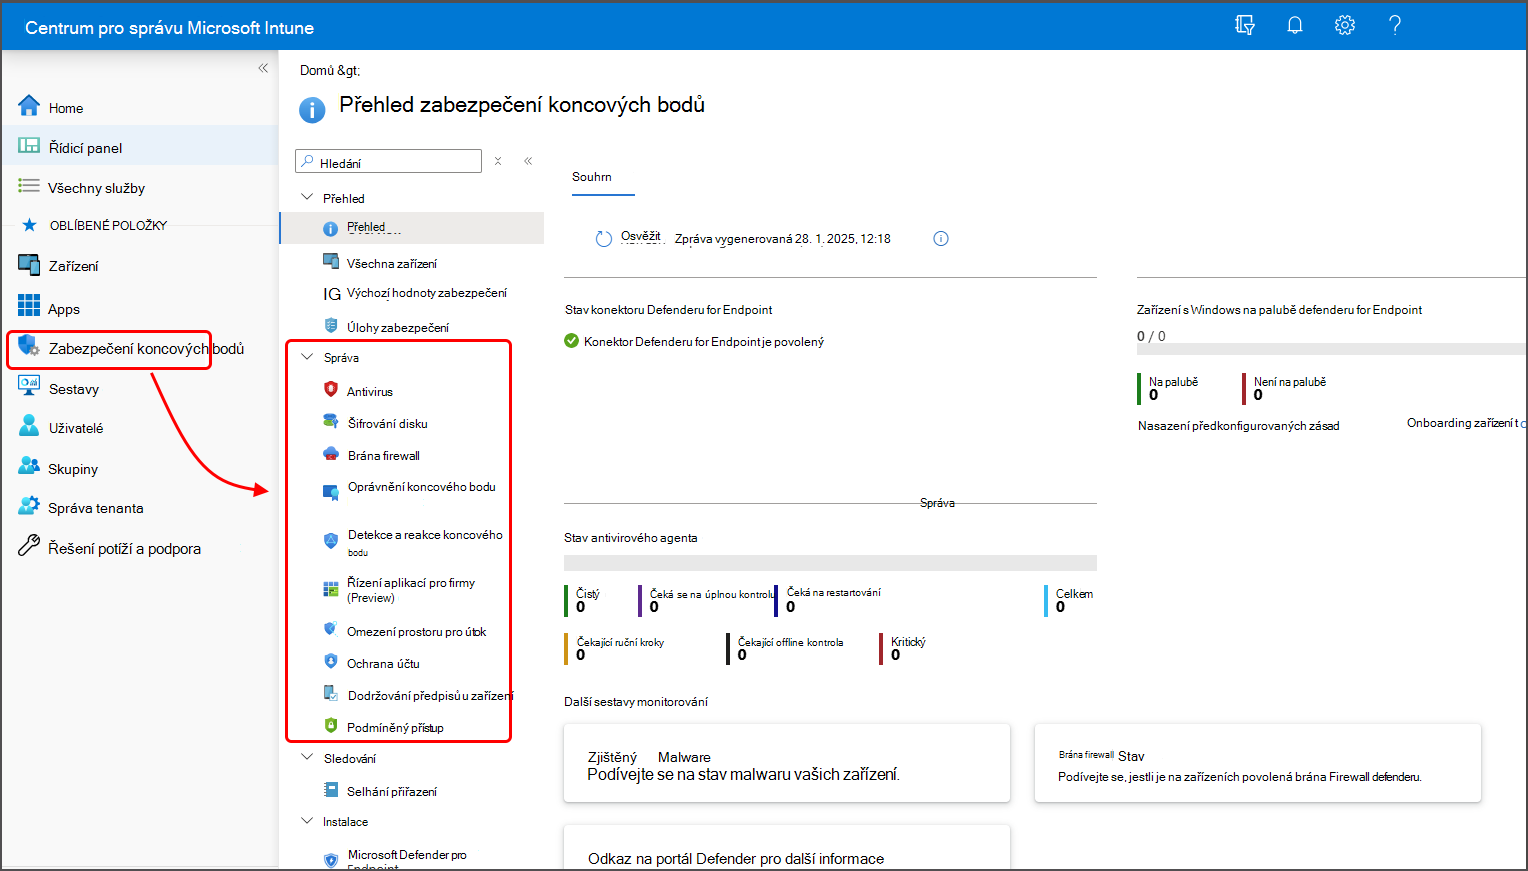Collapse the Sledování section chevron
The image size is (1528, 871).
point(307,757)
